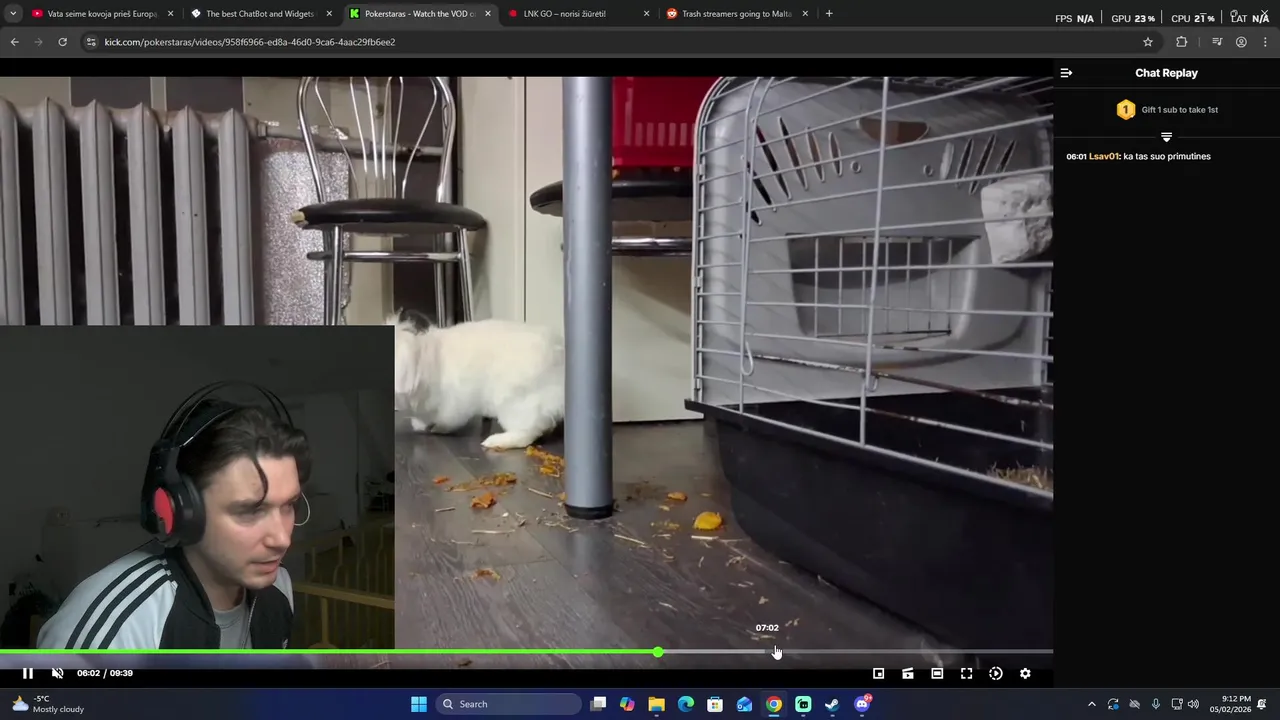Click the tray sync refresh icon
1280x720 pixels.
[x=1113, y=704]
